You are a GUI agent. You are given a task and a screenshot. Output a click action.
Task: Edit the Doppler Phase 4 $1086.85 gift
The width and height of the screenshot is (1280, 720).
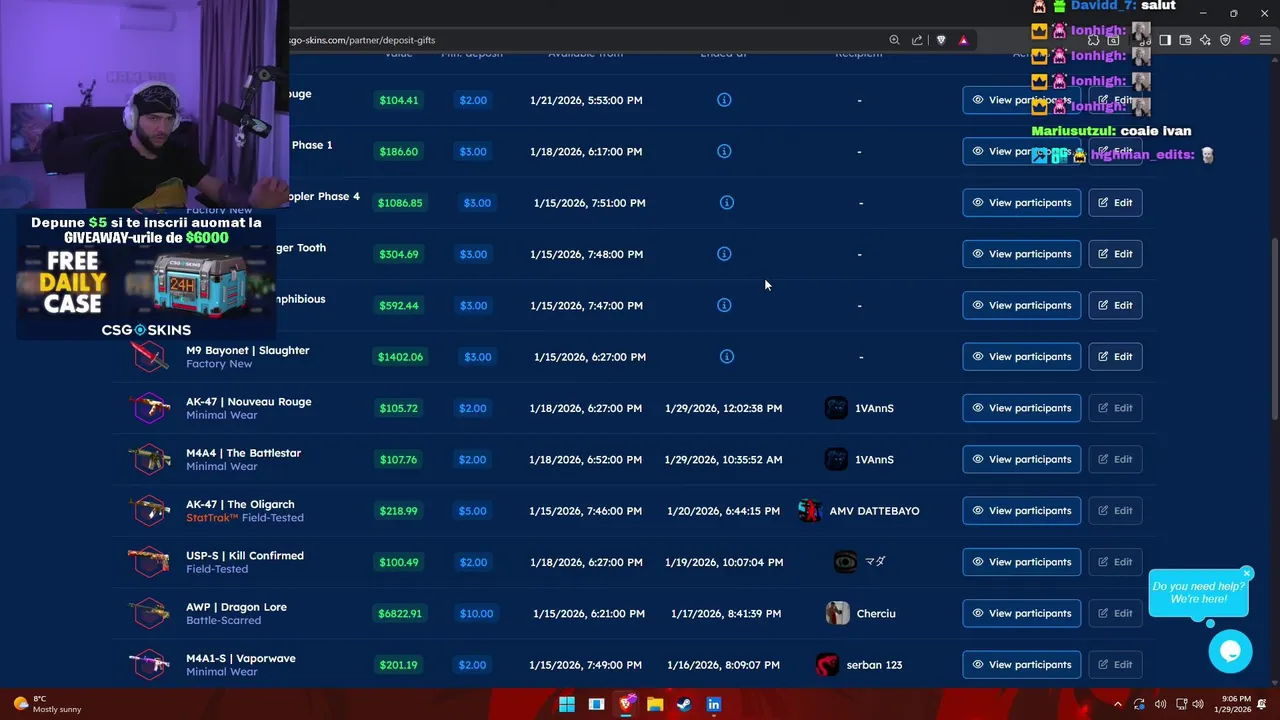point(1115,203)
